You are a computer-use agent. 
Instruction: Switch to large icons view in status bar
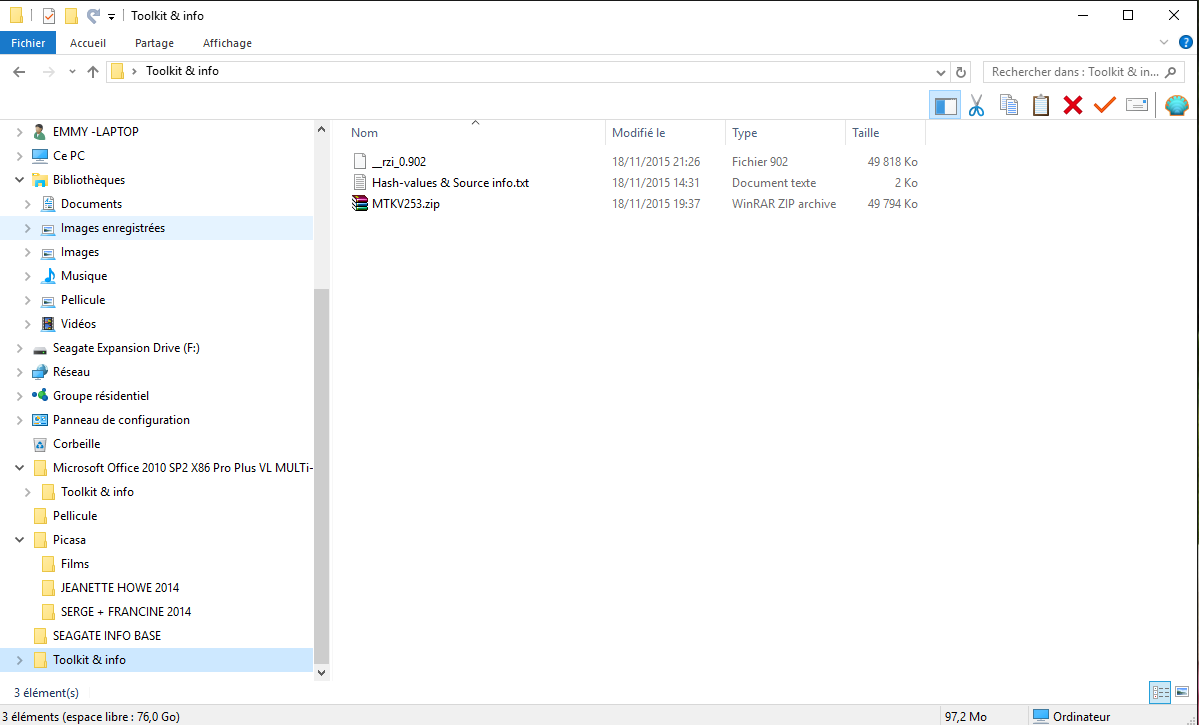coord(1182,692)
